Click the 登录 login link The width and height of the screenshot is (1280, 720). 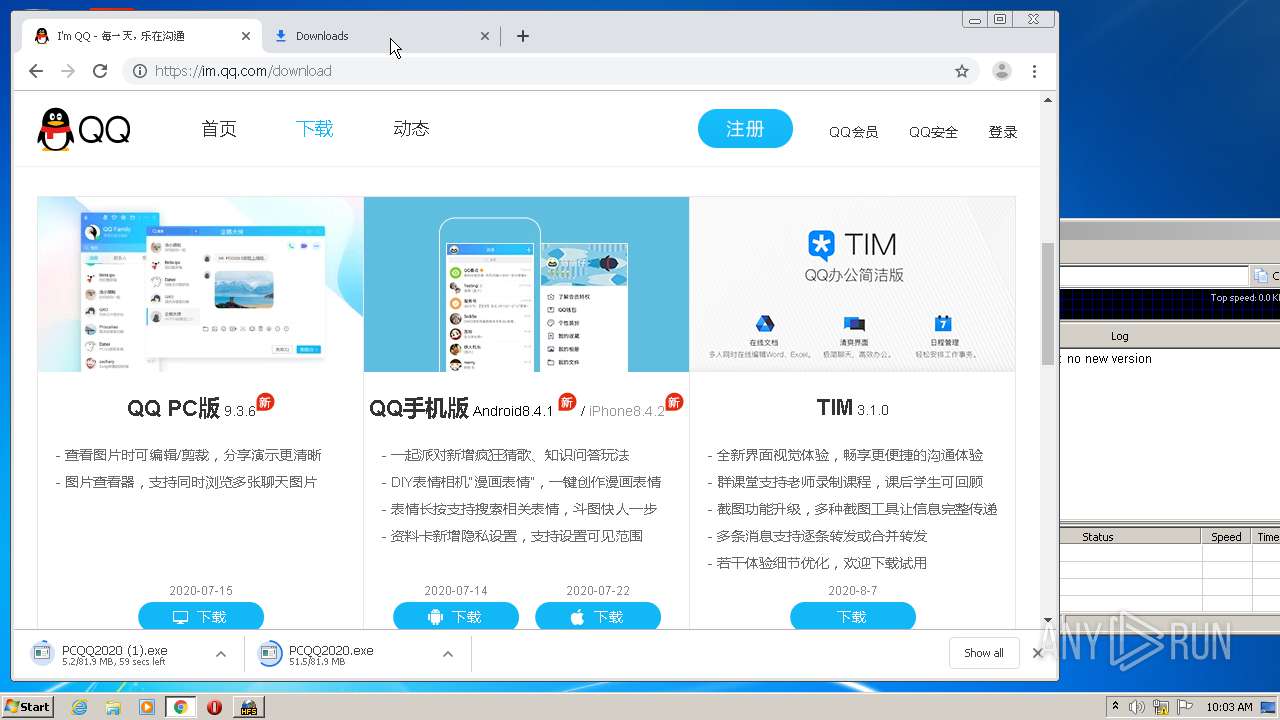(1003, 132)
